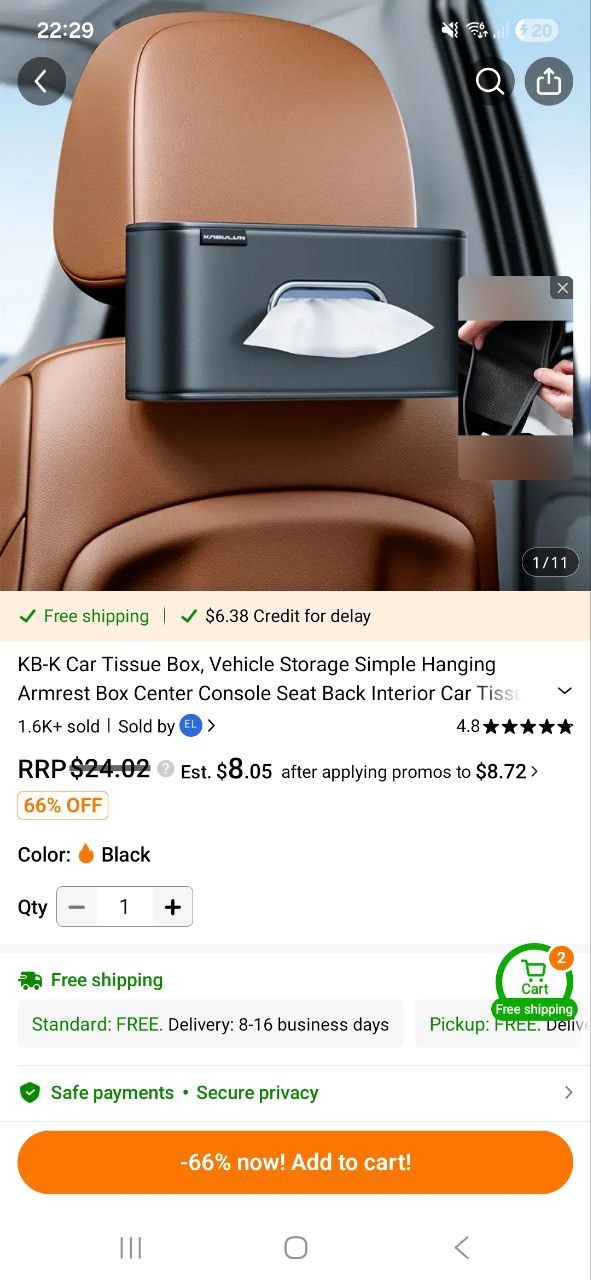The width and height of the screenshot is (591, 1280).
Task: Open seller details chevron next to Sold by
Action: 211,726
